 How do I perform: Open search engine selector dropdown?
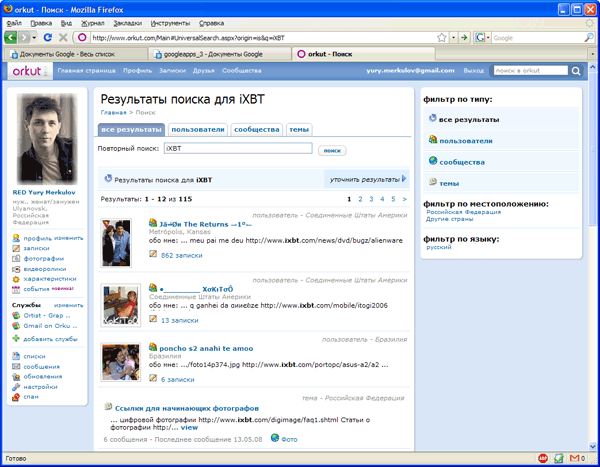point(488,38)
